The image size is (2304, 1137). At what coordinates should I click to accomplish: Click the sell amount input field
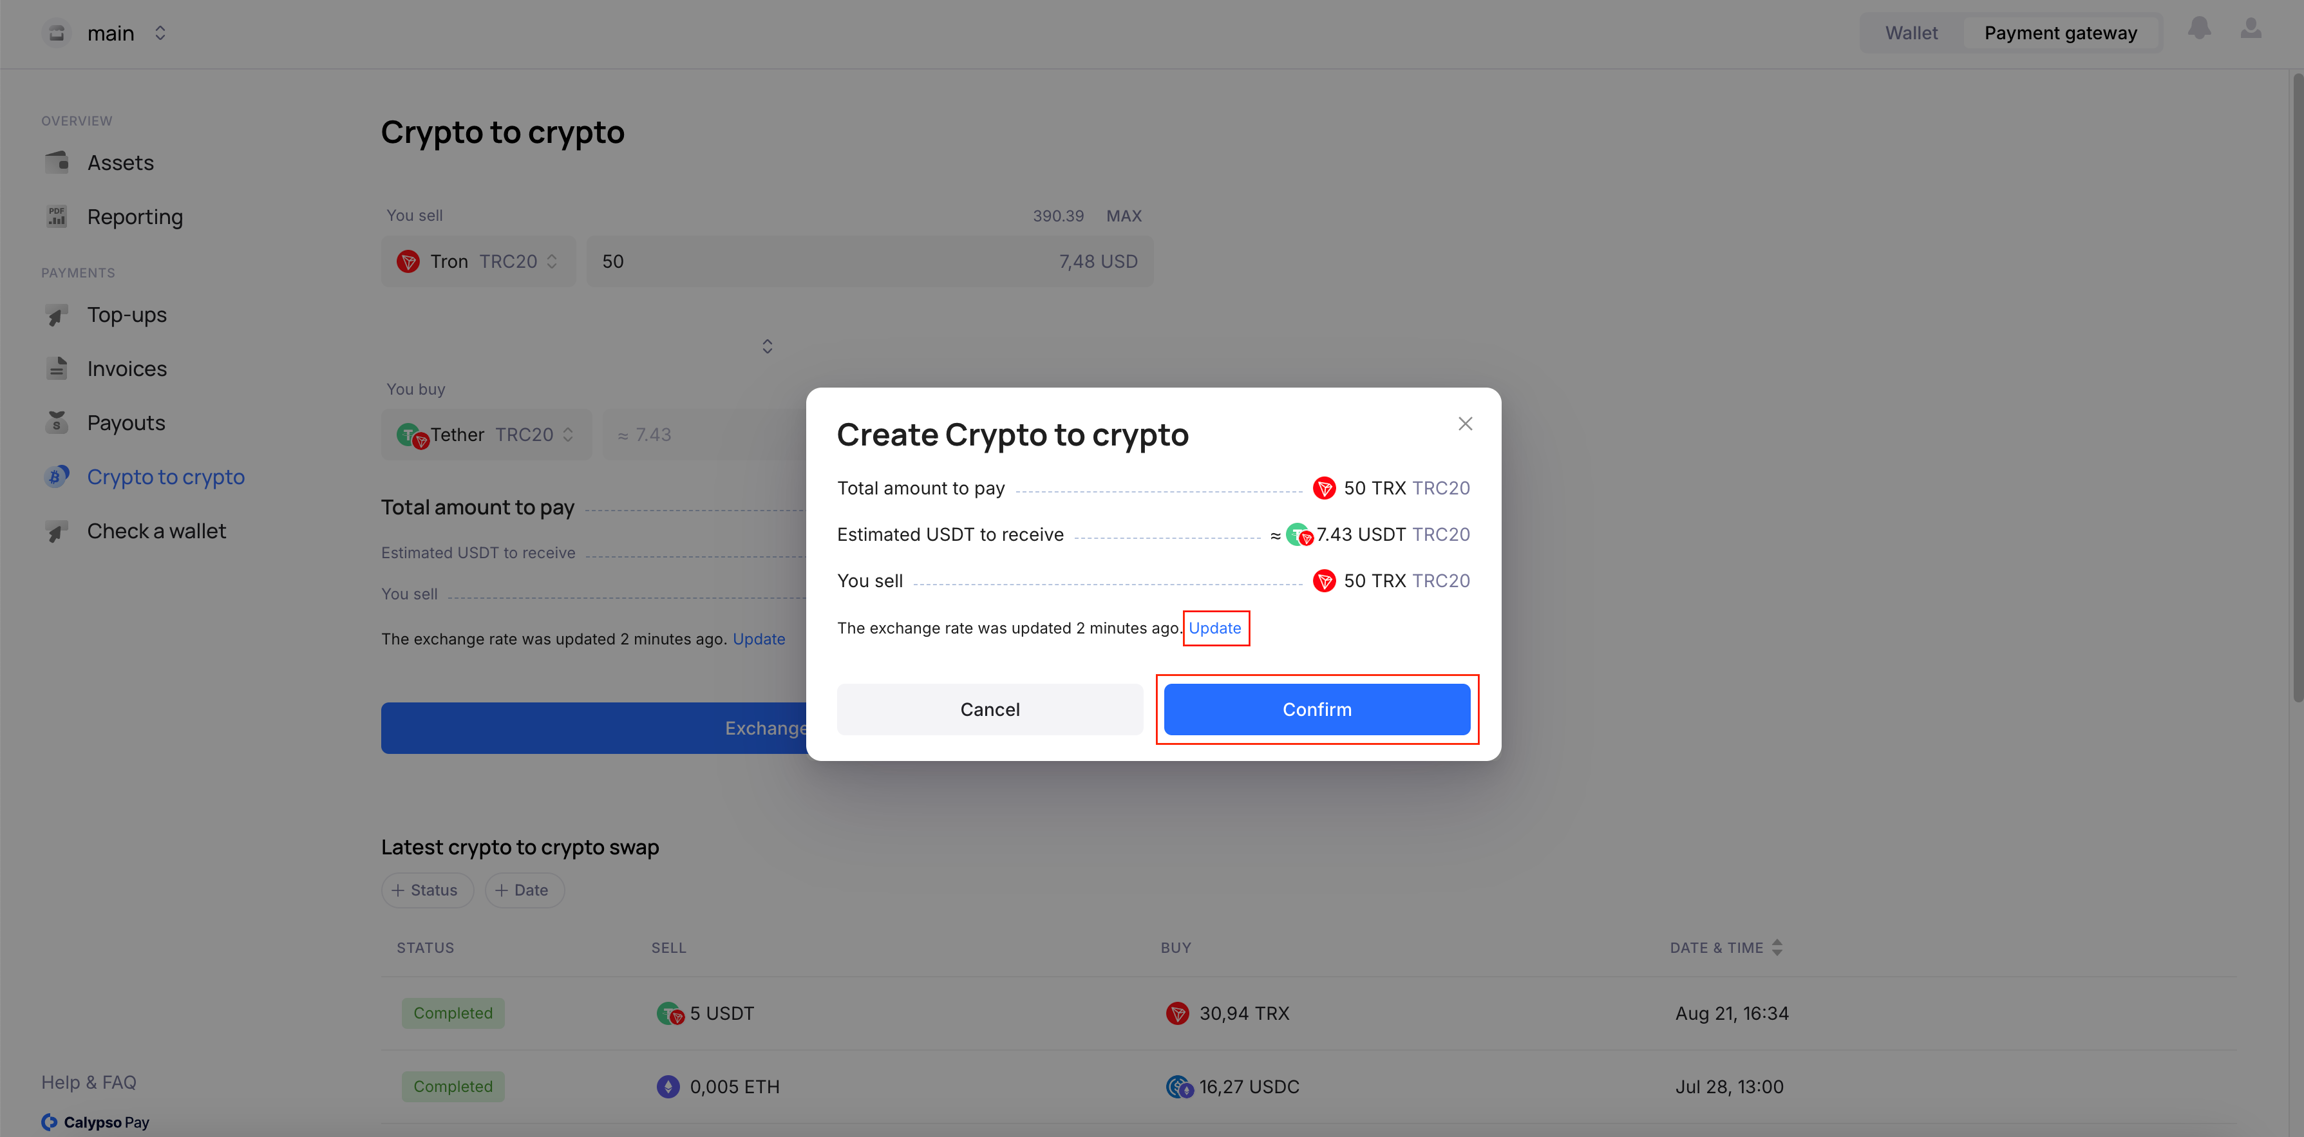pyautogui.click(x=820, y=262)
